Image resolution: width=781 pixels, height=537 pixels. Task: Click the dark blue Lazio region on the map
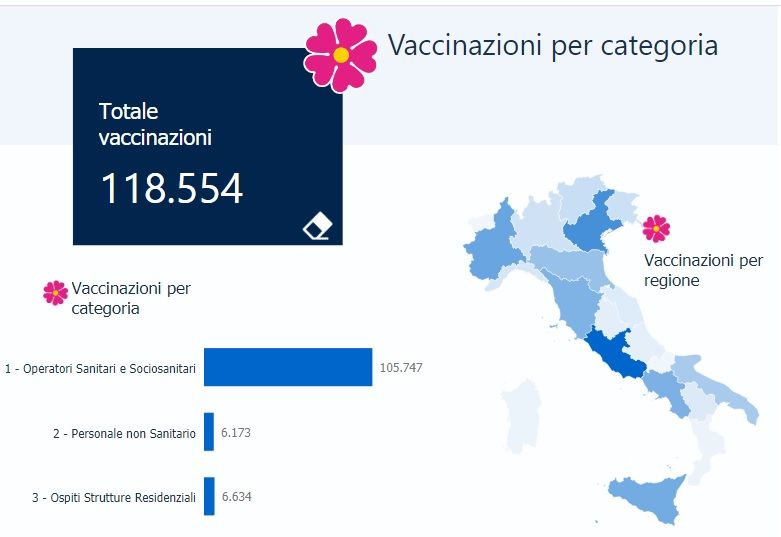[x=613, y=353]
